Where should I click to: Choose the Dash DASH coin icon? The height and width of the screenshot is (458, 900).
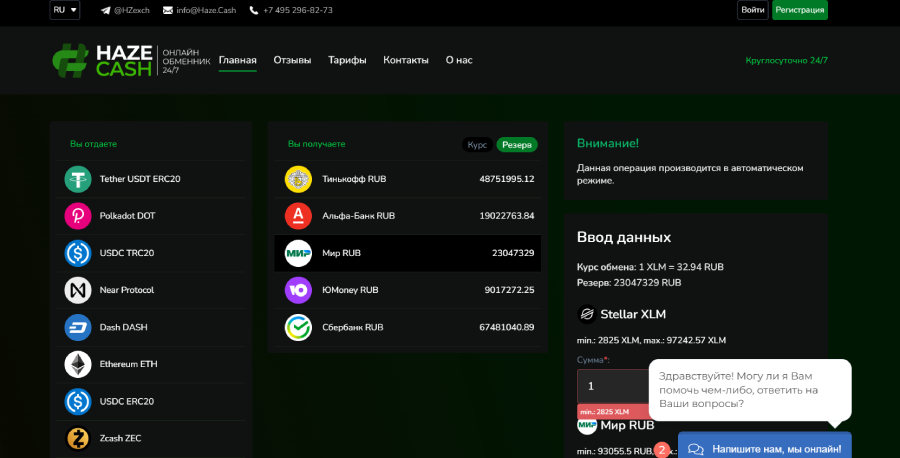click(x=78, y=327)
